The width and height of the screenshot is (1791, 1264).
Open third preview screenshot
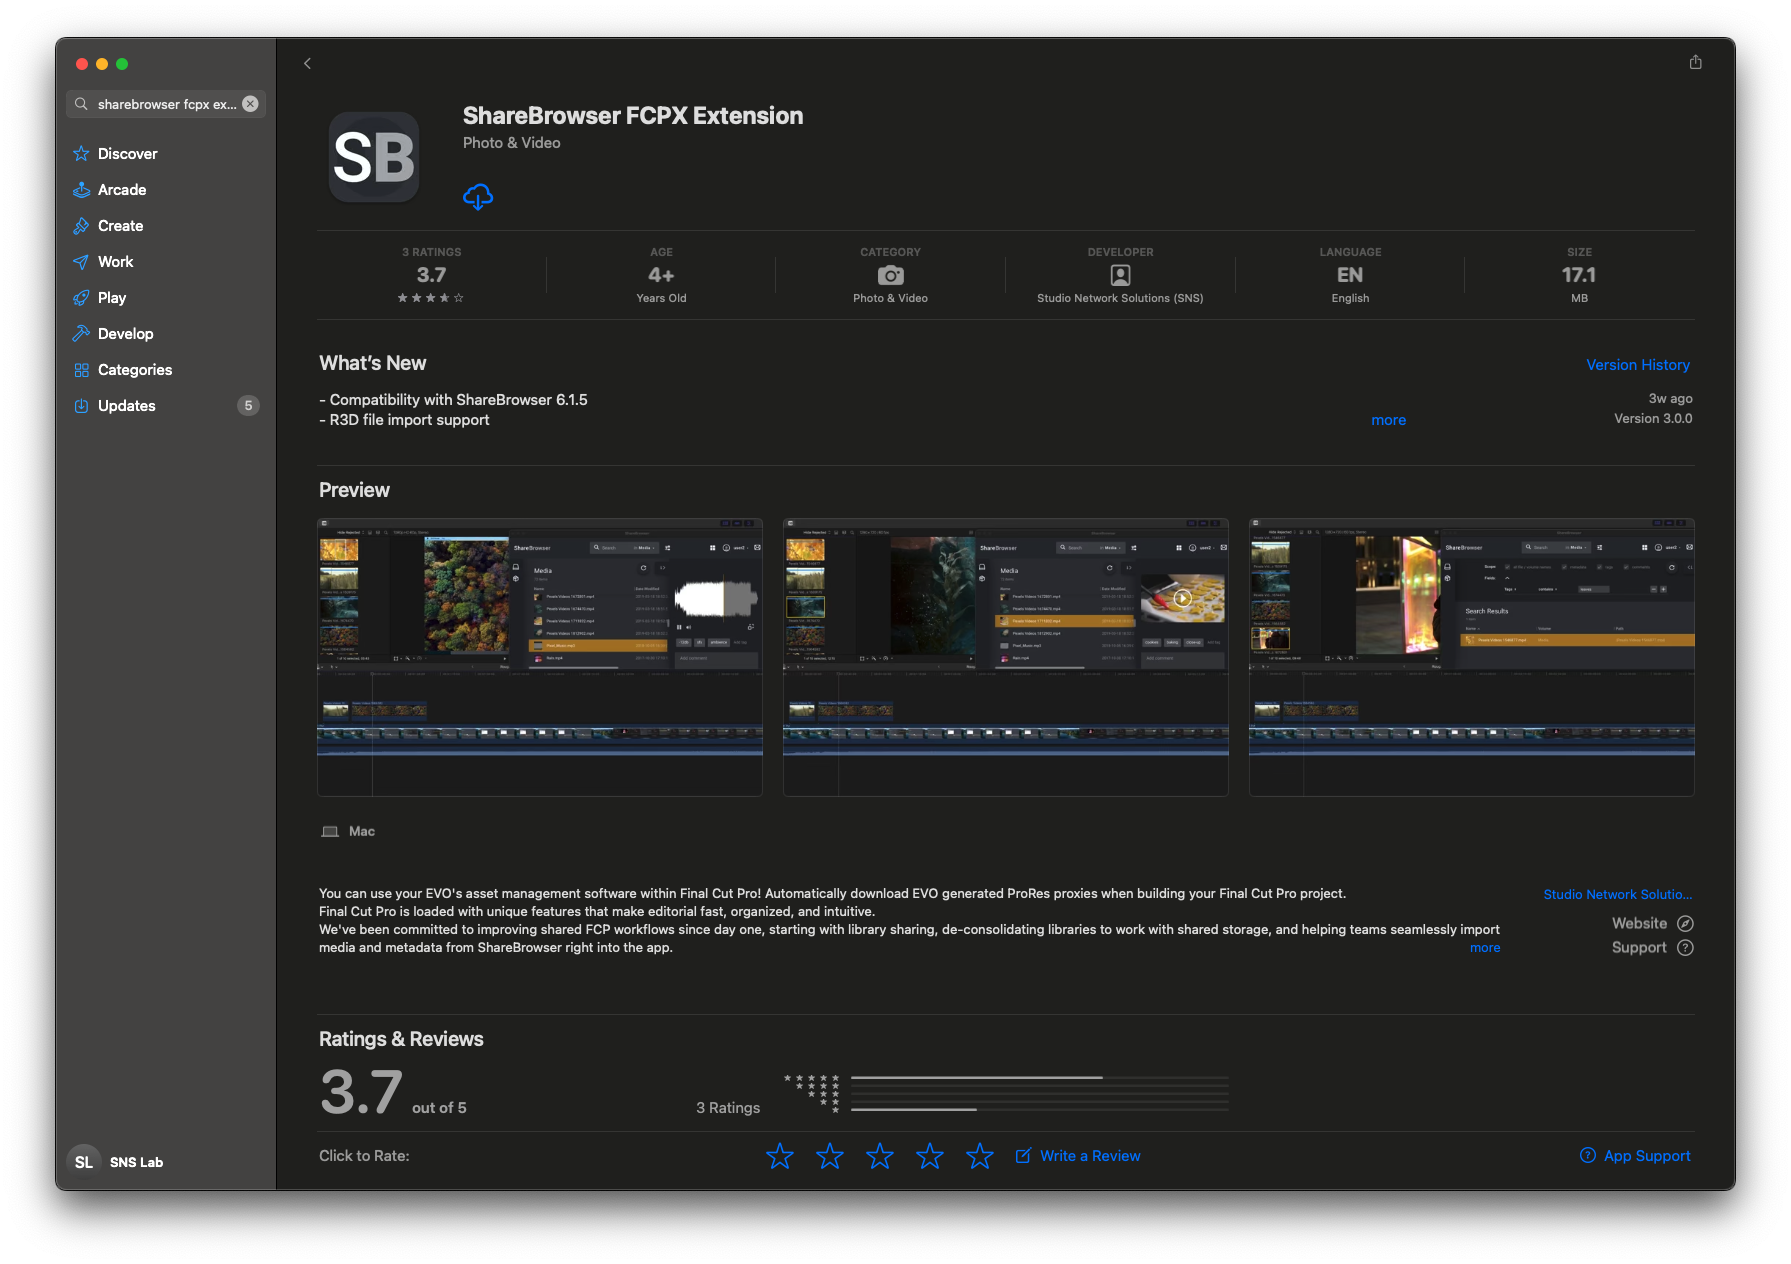coord(1471,657)
